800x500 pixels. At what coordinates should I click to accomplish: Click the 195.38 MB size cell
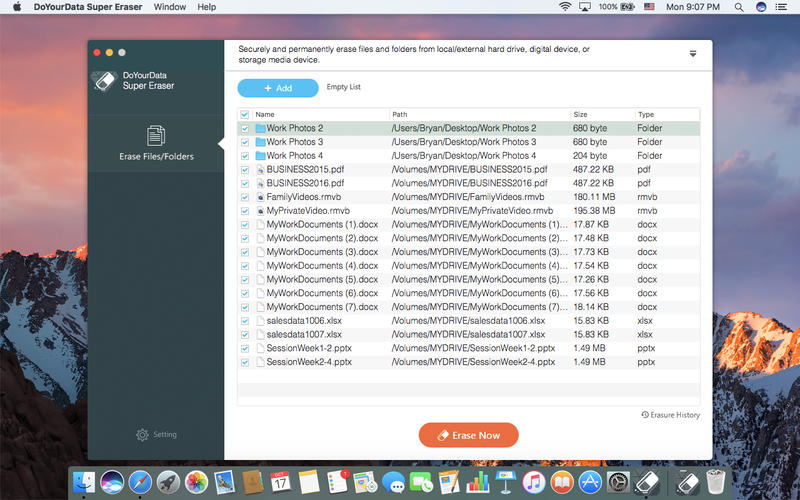tap(594, 211)
